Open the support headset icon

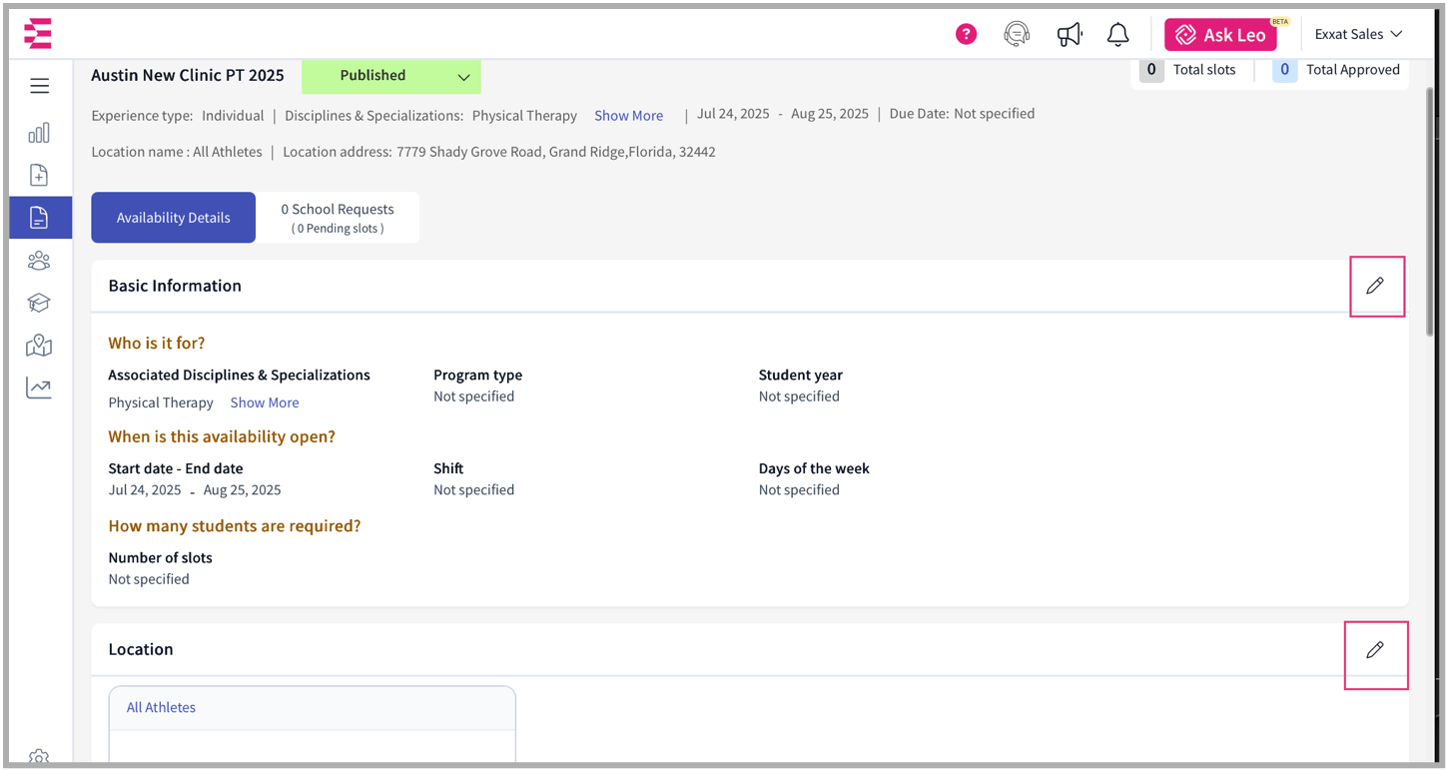[x=1017, y=34]
